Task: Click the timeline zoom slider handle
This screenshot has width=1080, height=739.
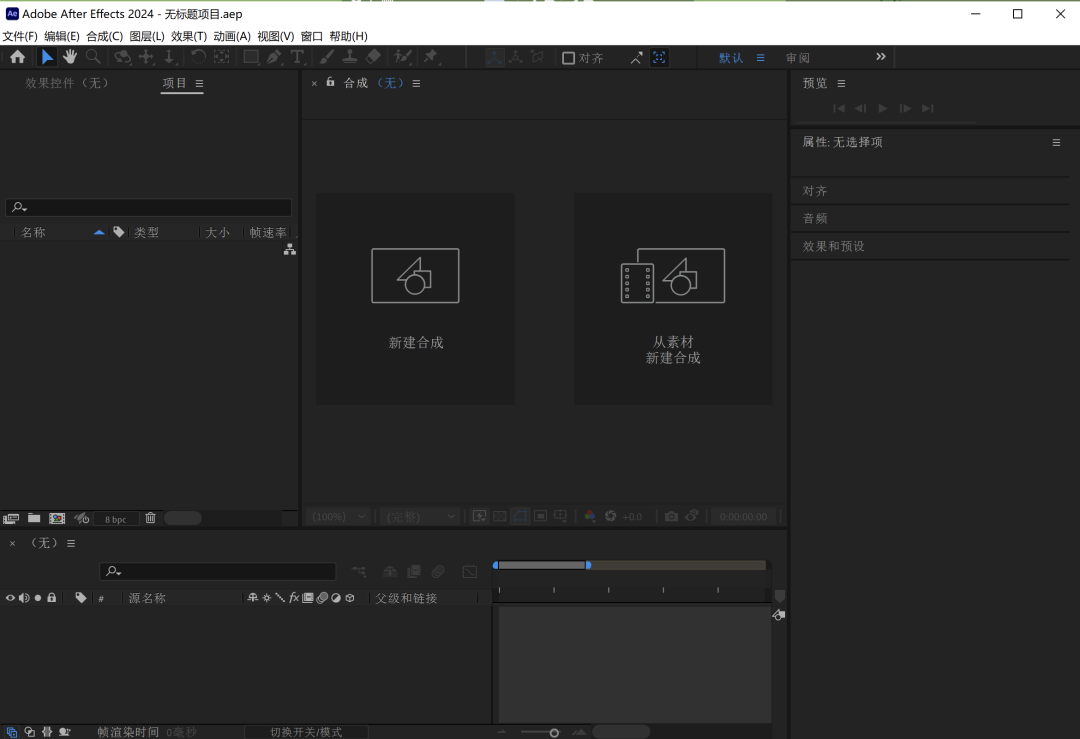Action: [554, 733]
